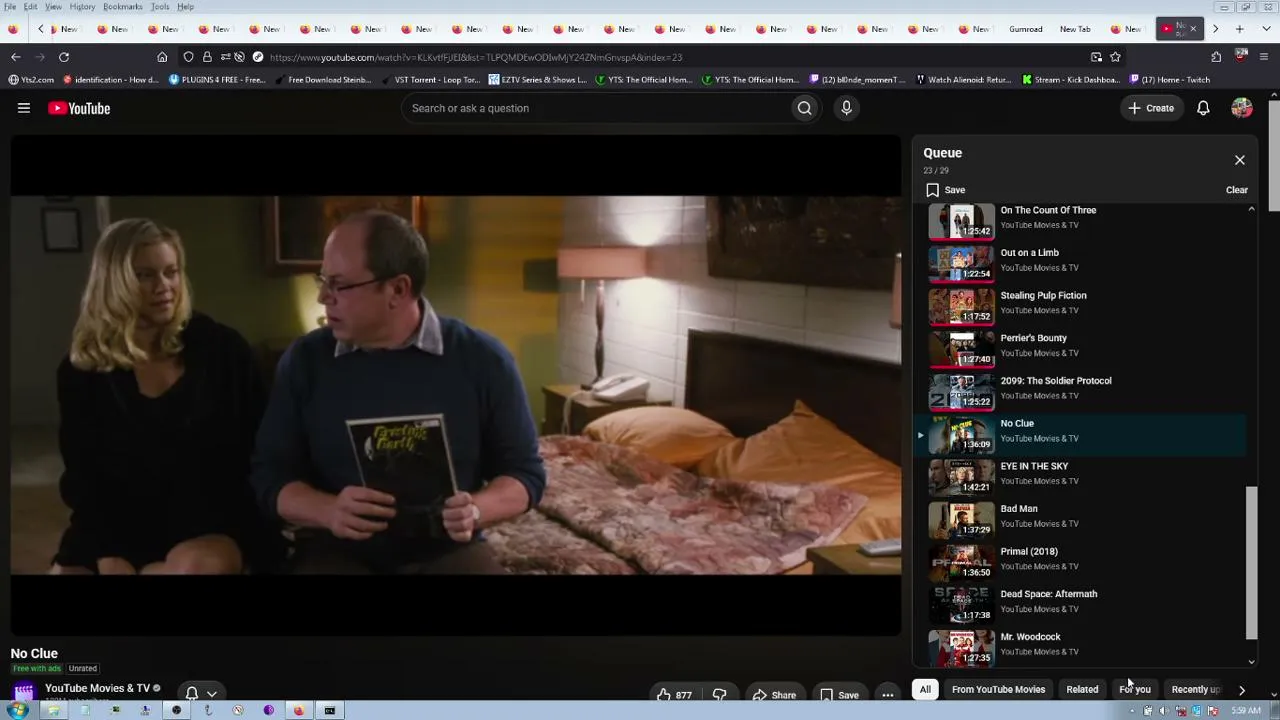Share the No Clue video

pyautogui.click(x=774, y=695)
